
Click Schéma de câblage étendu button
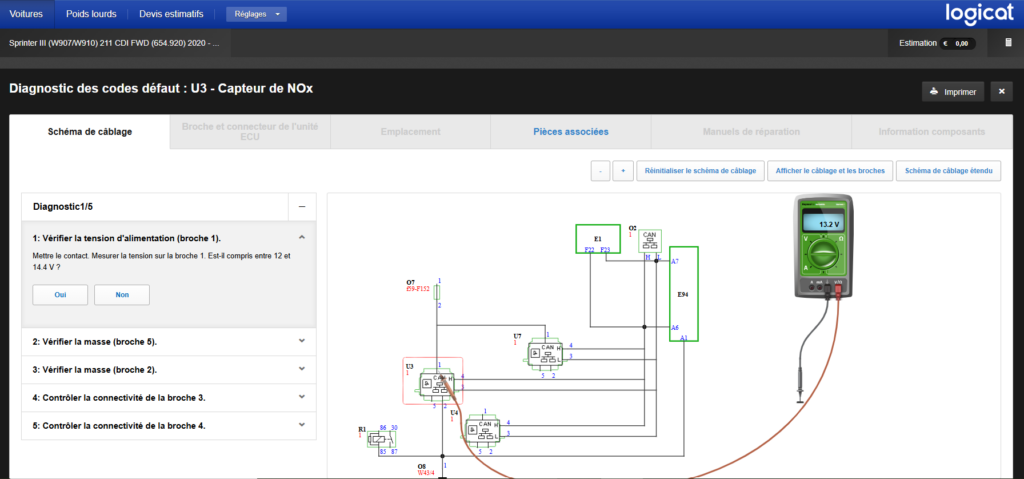[x=948, y=171]
